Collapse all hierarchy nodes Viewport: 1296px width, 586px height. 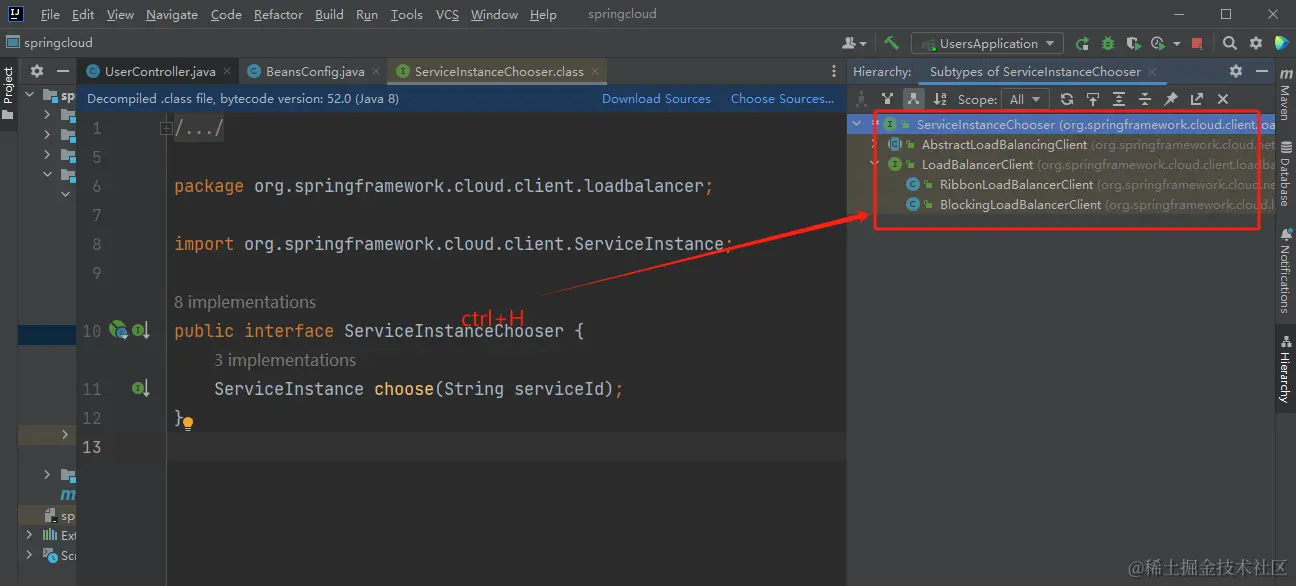[1145, 99]
